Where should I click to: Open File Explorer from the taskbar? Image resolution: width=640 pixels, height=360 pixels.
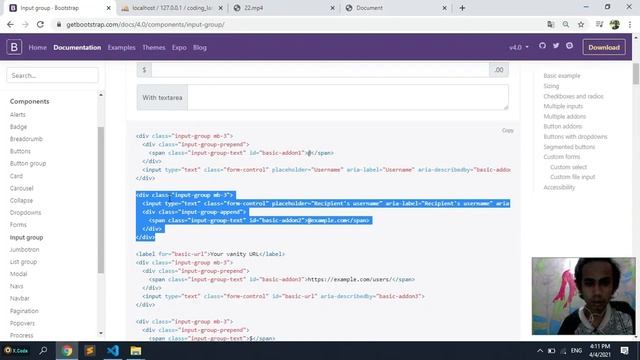point(136,351)
